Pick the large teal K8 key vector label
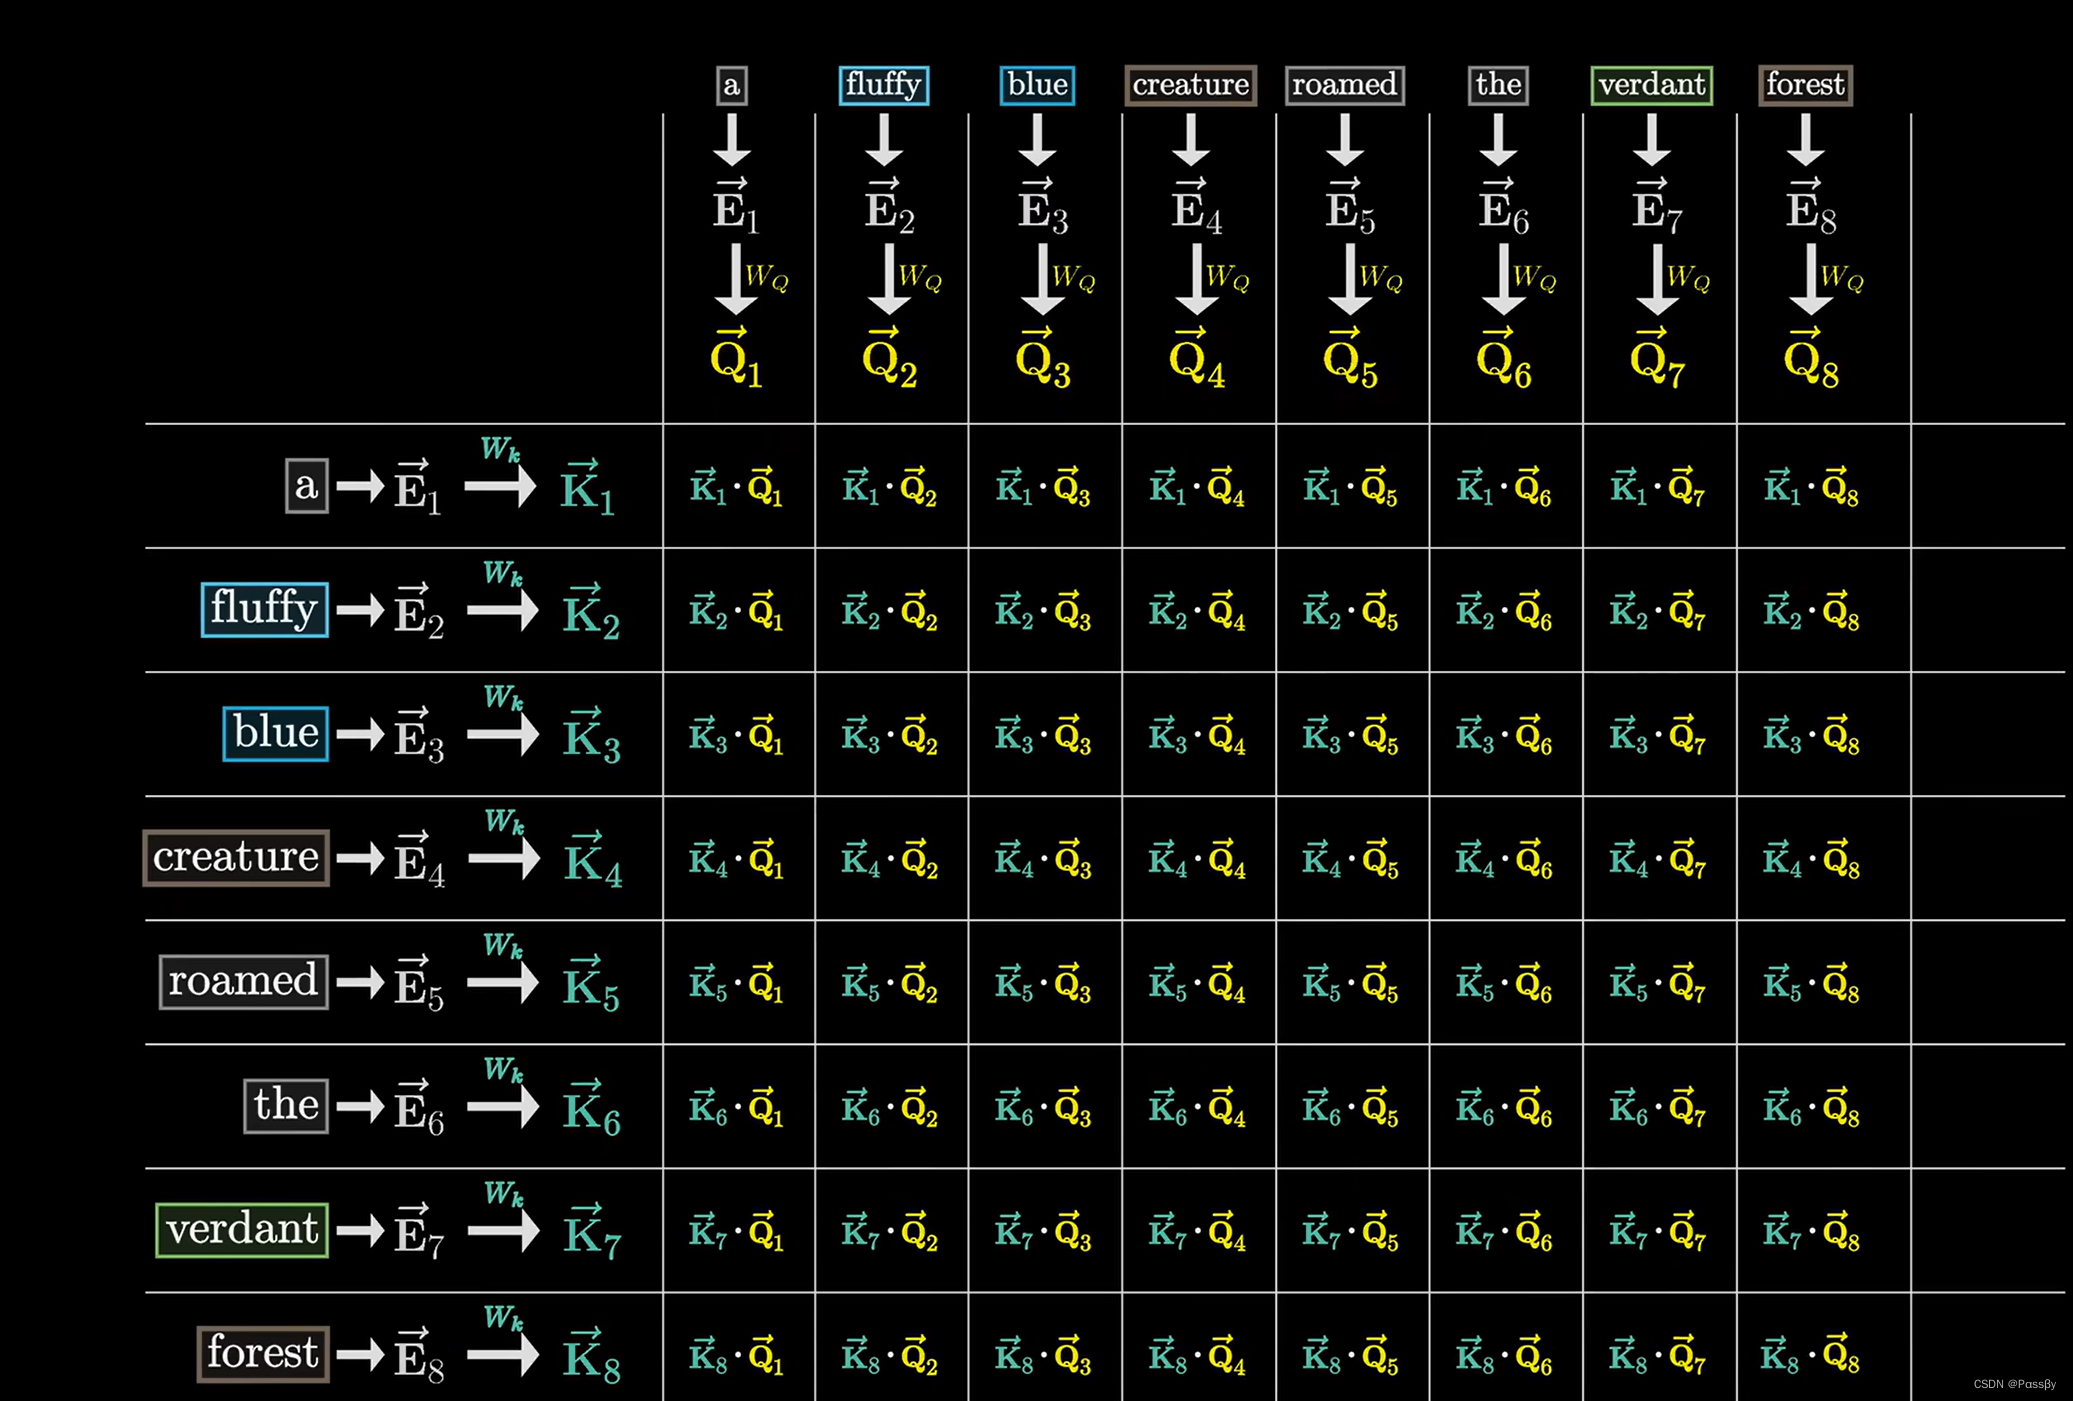The width and height of the screenshot is (2073, 1401). [591, 1355]
